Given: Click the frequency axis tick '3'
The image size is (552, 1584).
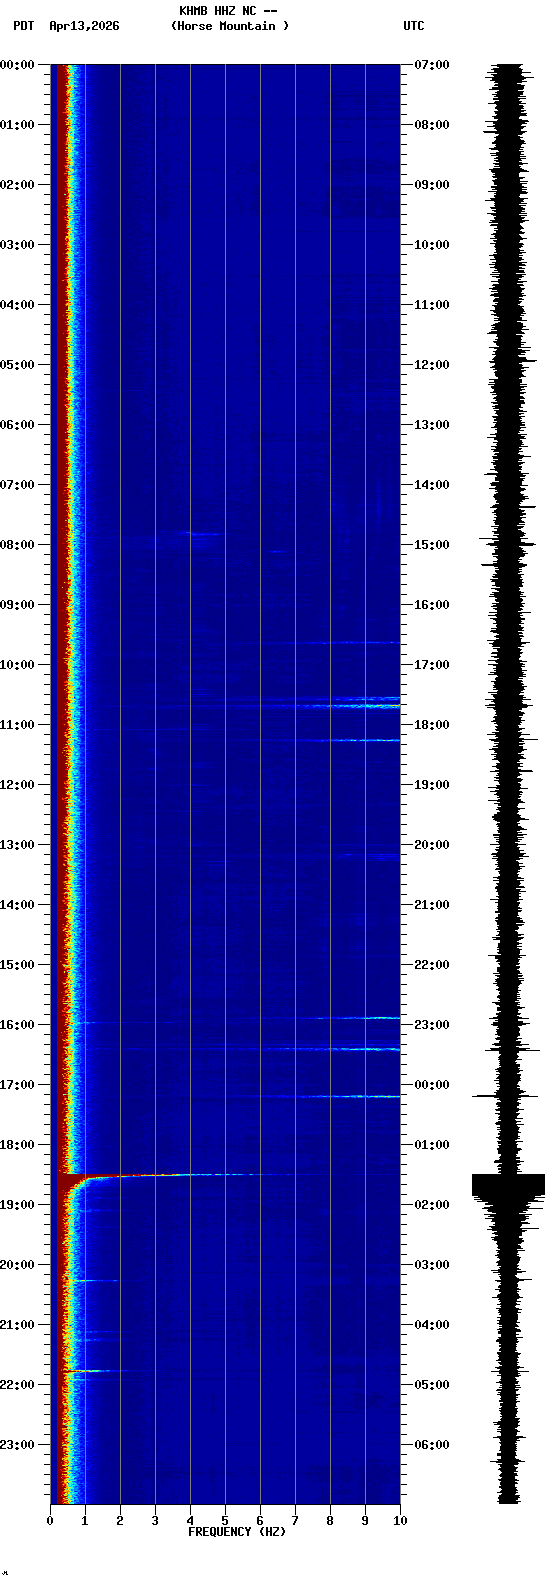Looking at the screenshot, I should [155, 1521].
